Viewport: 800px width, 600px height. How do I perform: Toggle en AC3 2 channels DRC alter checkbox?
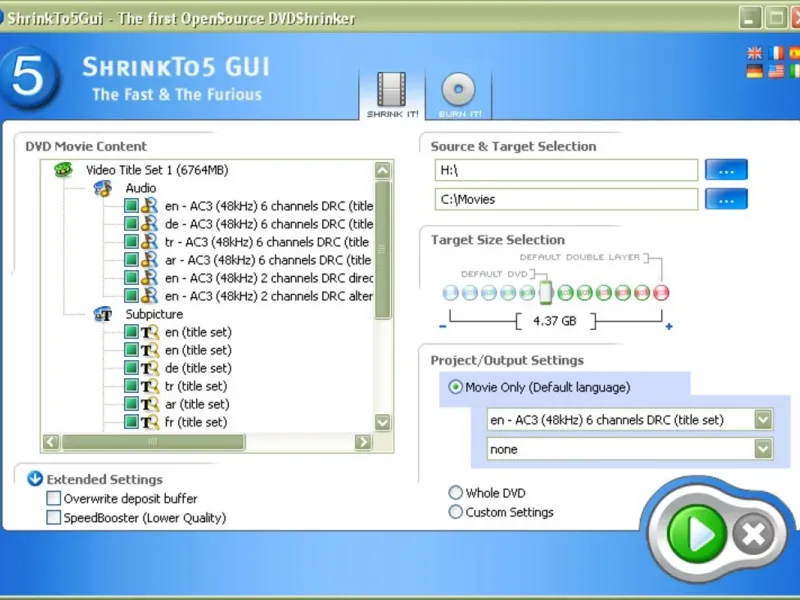point(131,295)
